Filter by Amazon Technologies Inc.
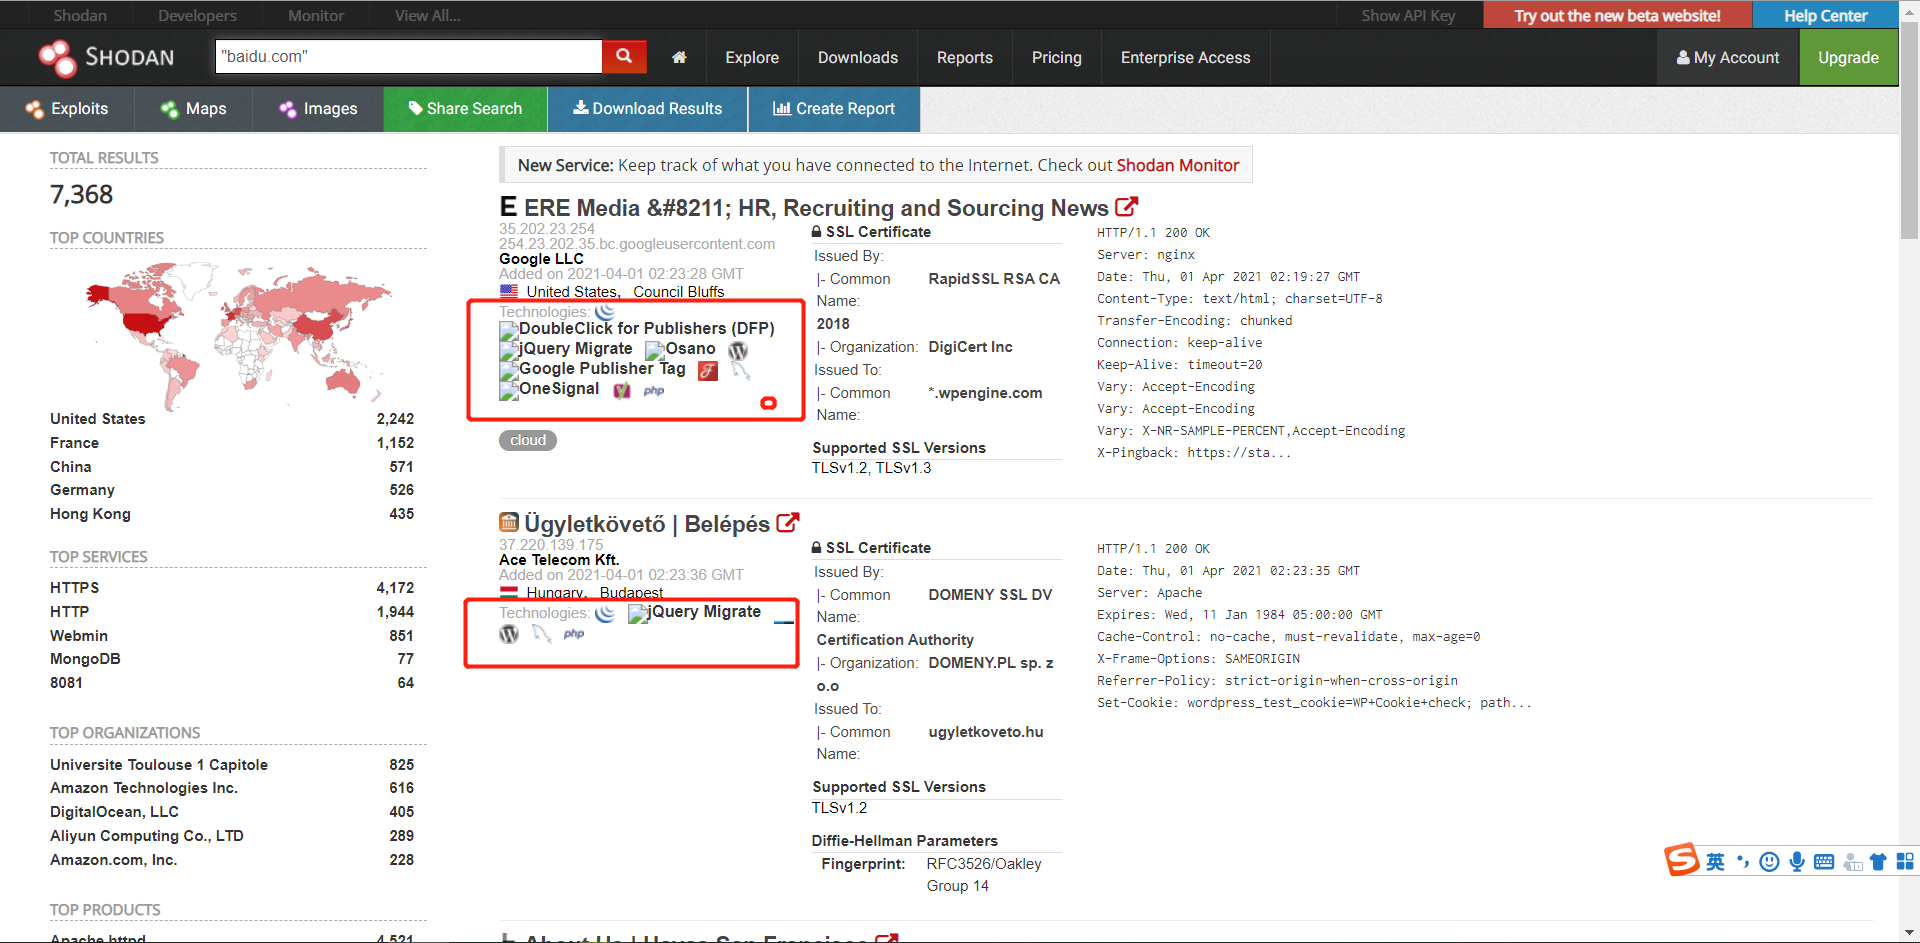The image size is (1920, 943). [x=144, y=788]
